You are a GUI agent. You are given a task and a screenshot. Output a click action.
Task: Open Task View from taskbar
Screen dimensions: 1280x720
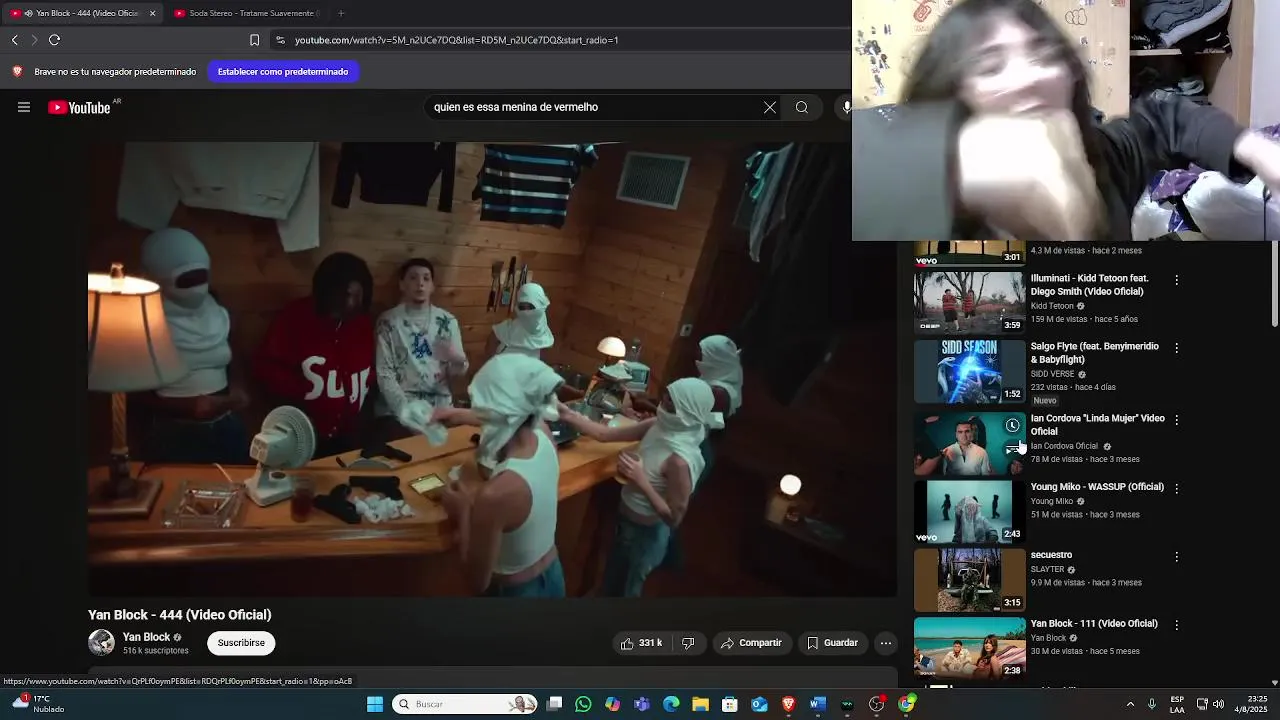pyautogui.click(x=555, y=704)
